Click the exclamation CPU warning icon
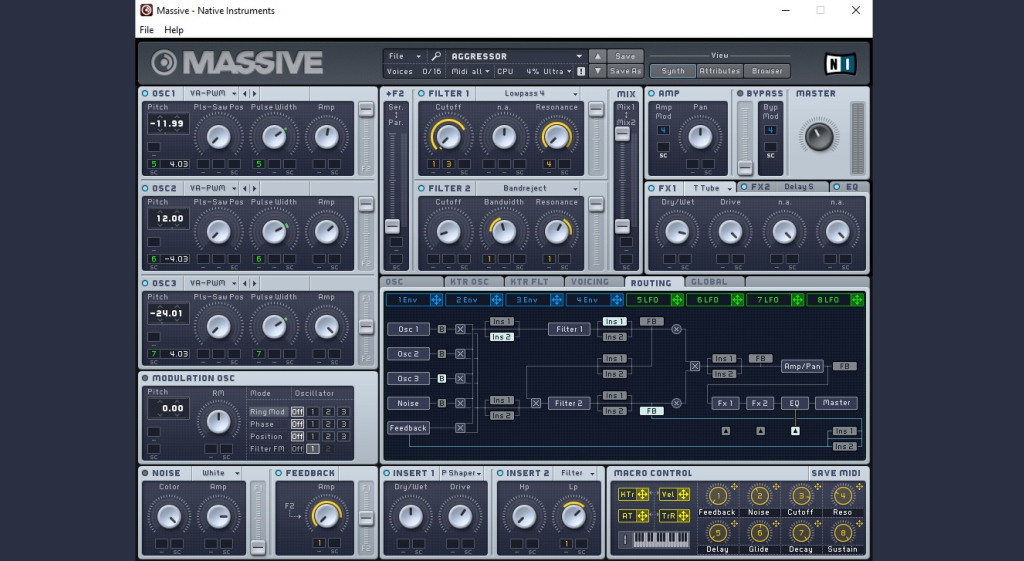This screenshot has height=561, width=1024. [581, 71]
